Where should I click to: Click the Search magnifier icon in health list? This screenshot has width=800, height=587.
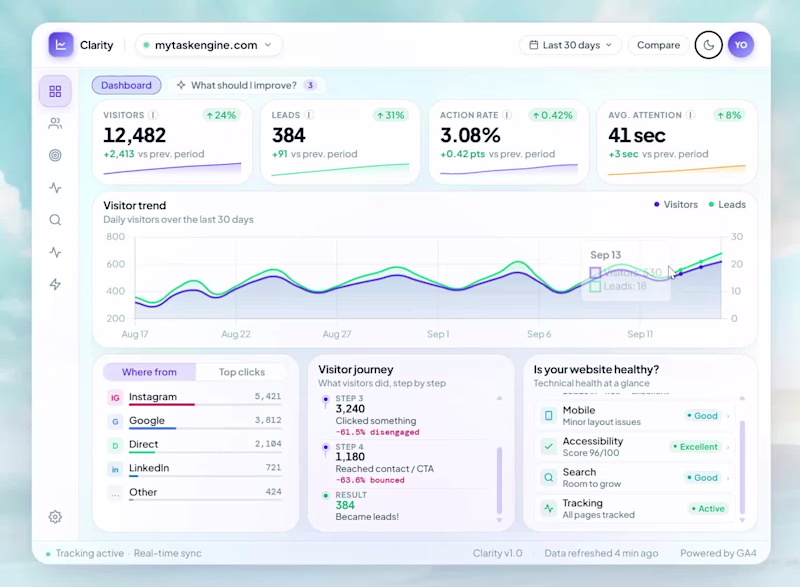coord(548,478)
